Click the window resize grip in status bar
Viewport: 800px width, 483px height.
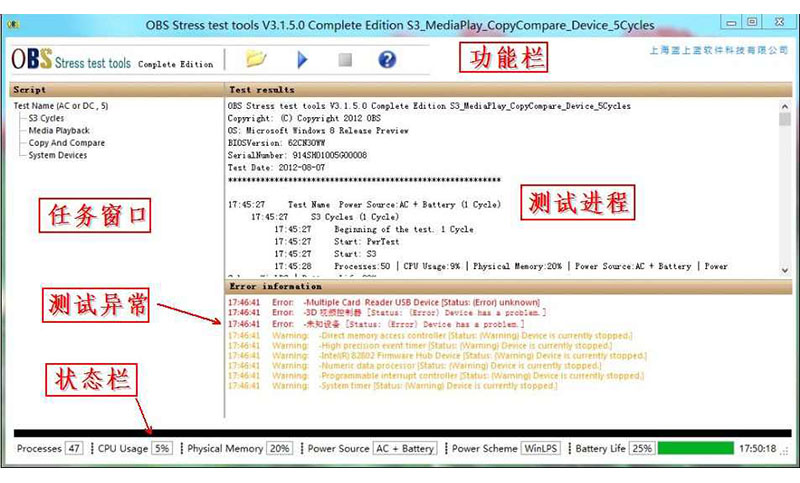pos(786,450)
